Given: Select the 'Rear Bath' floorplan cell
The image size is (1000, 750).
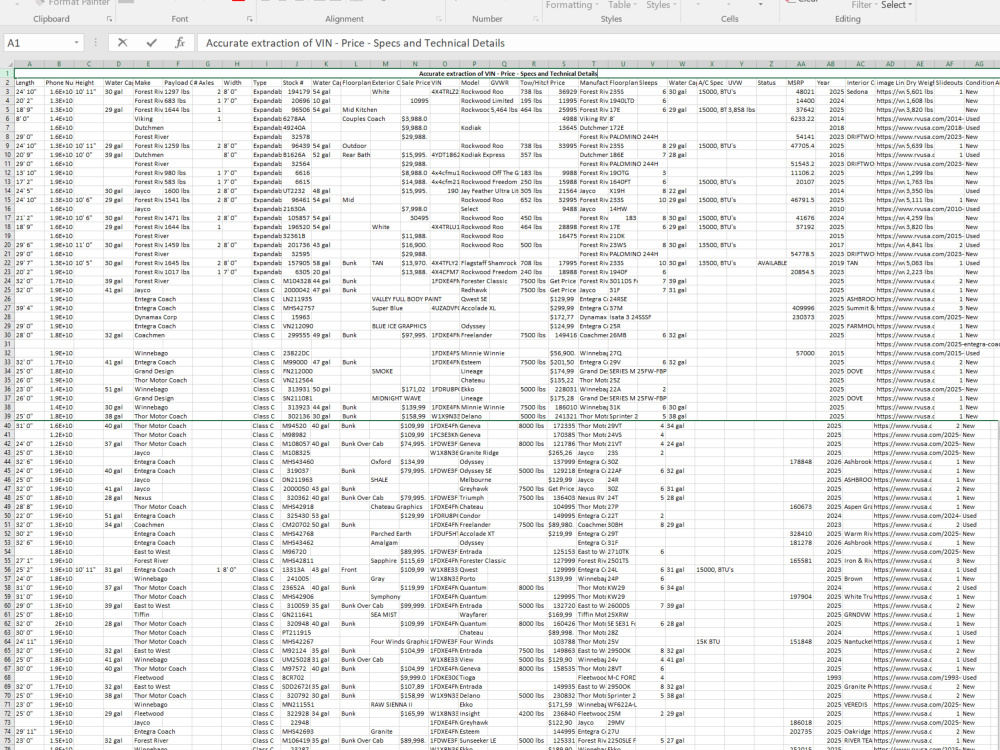Looking at the screenshot, I should [x=356, y=155].
